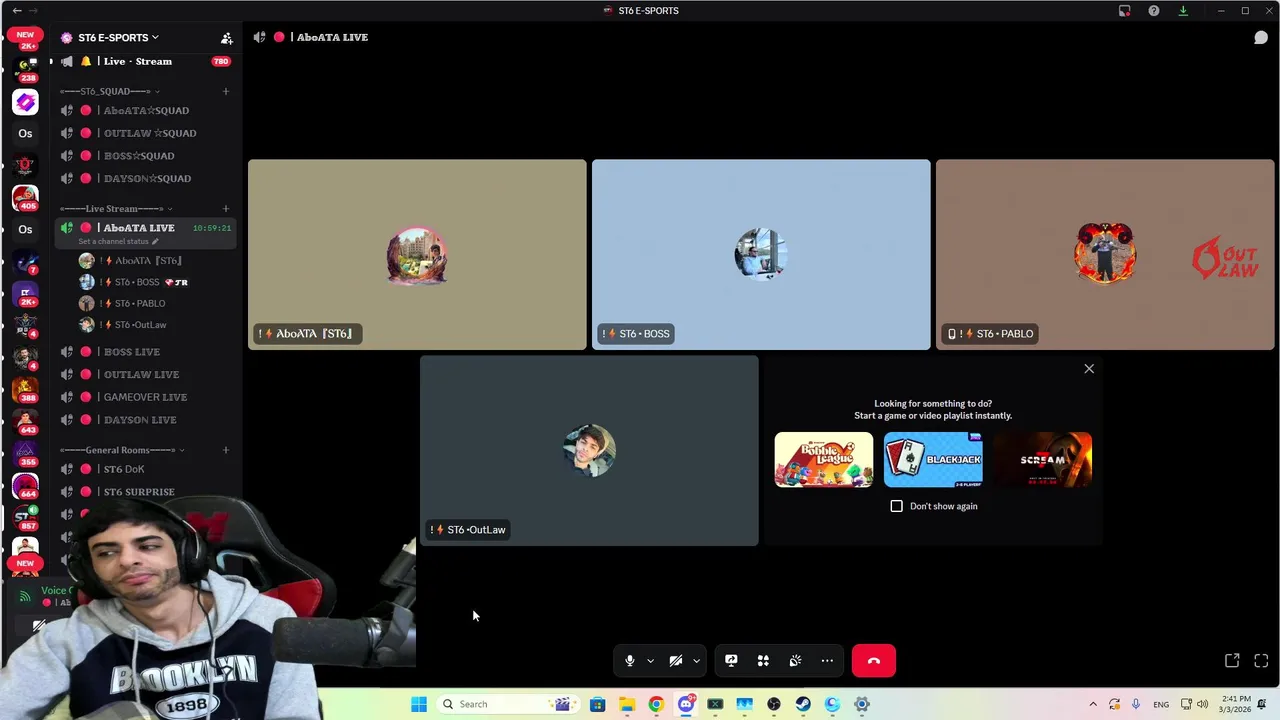Open more call options ellipsis

pyautogui.click(x=827, y=661)
